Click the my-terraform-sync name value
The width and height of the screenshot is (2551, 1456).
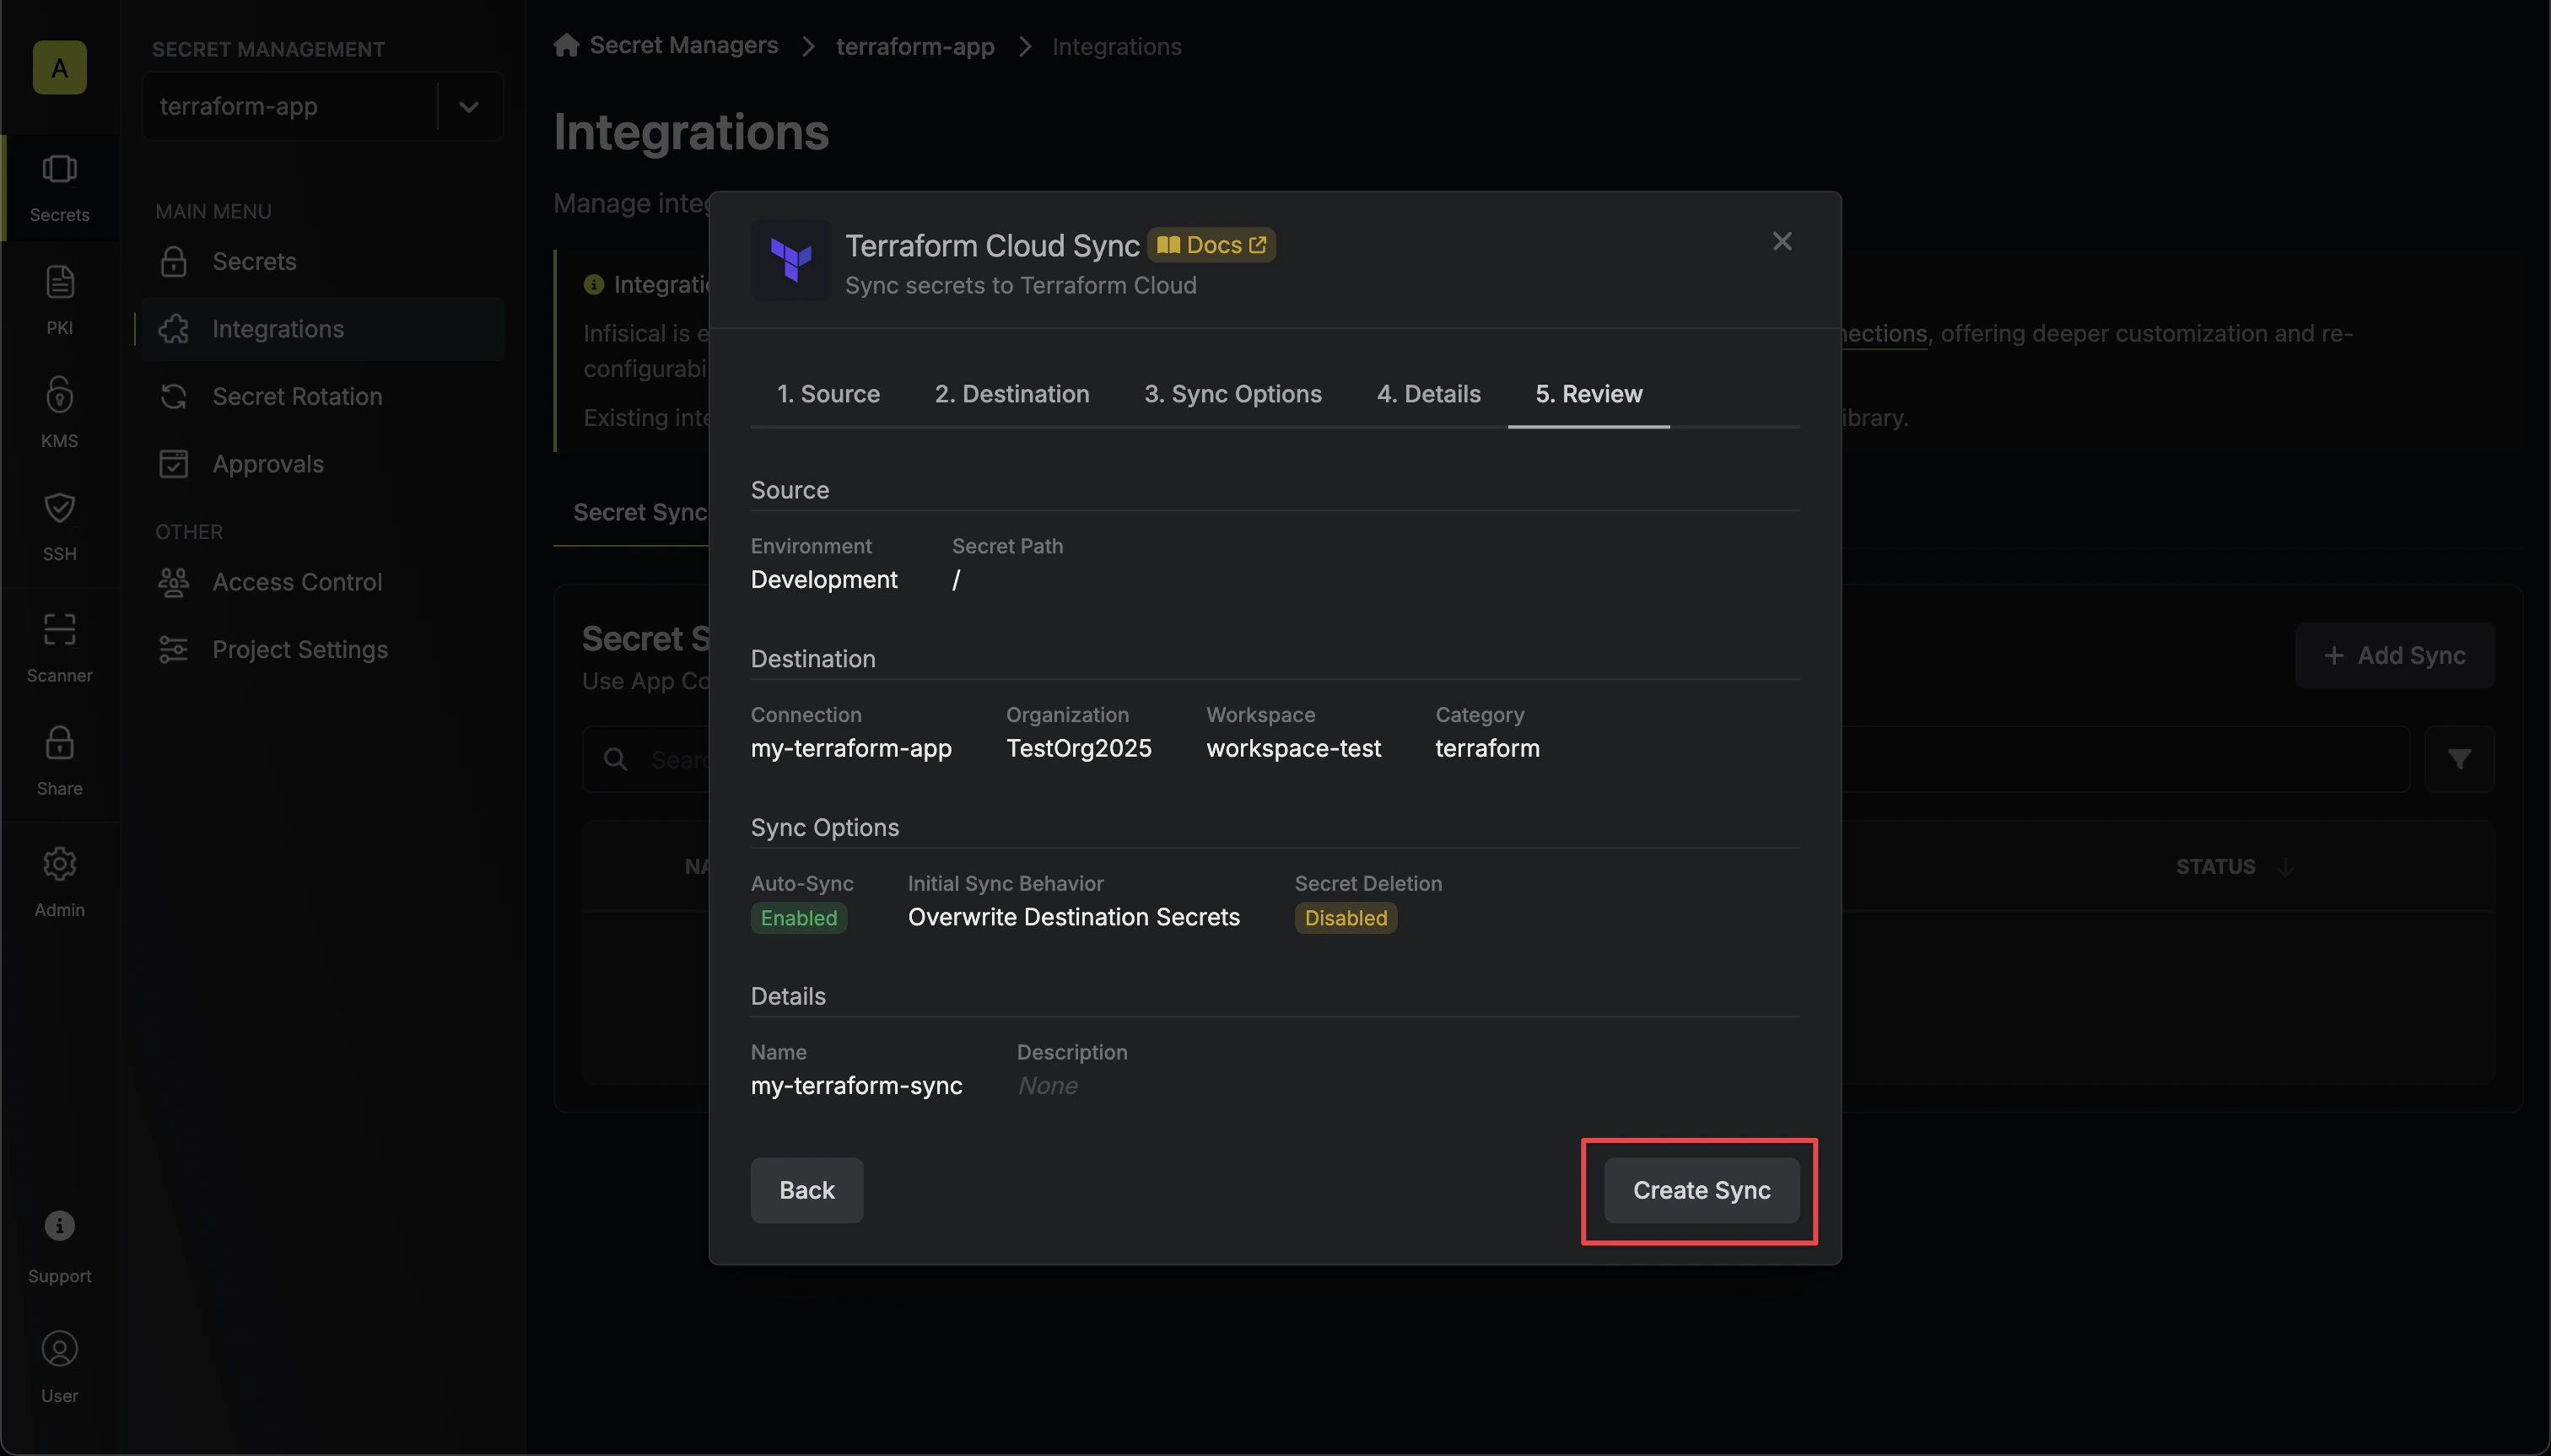(856, 1086)
